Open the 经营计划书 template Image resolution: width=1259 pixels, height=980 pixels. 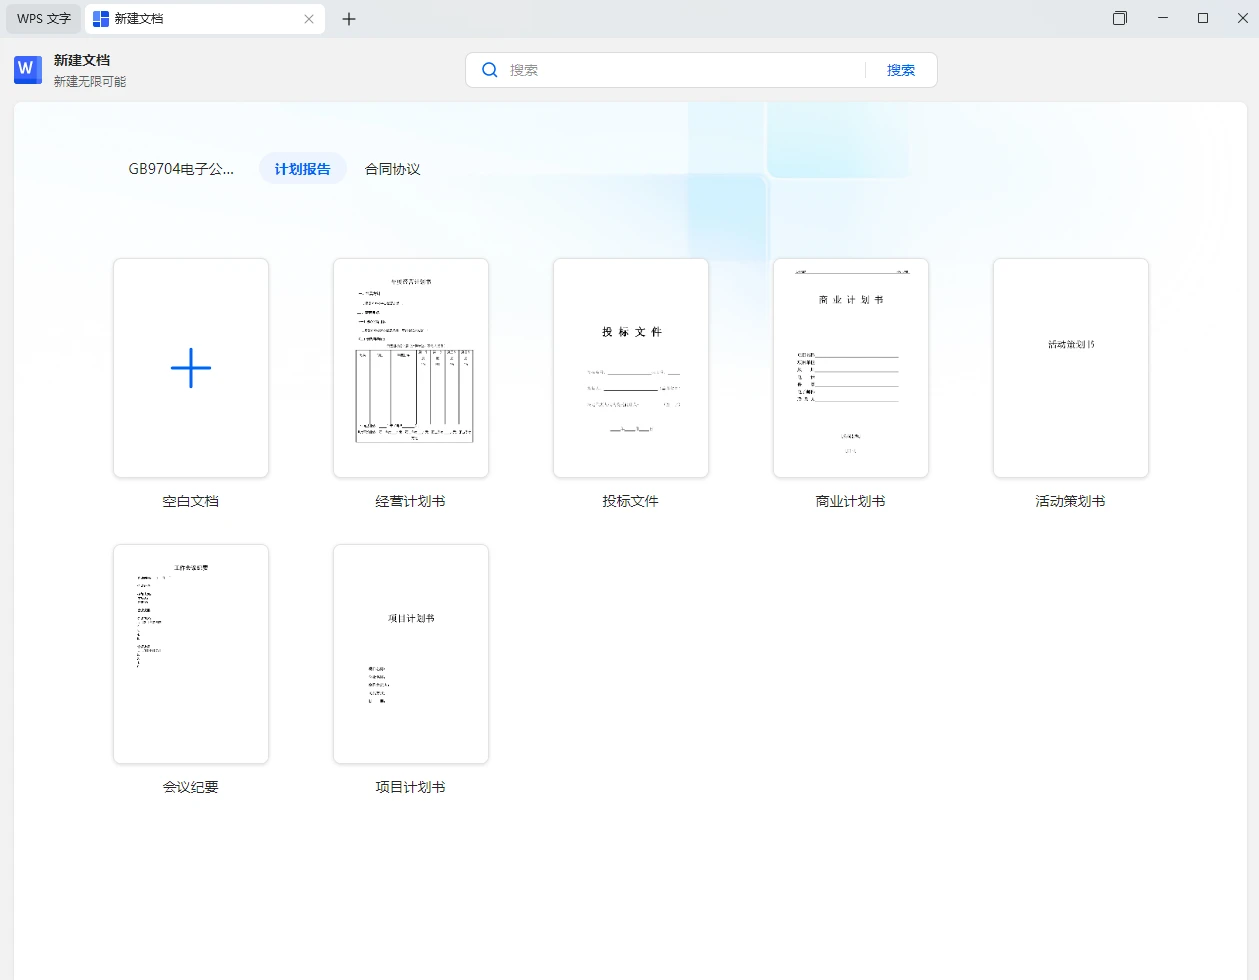pos(410,368)
